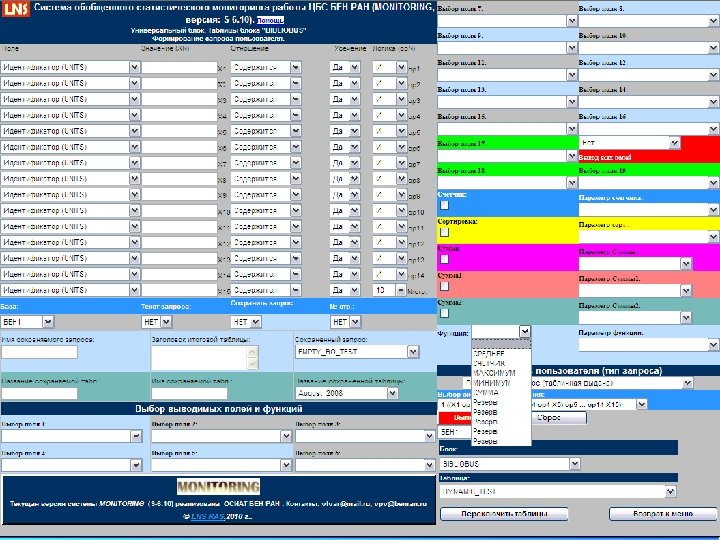This screenshot has height=540, width=720.
Task: Open the Содержится relation dropdown in row x1
Action: tap(266, 68)
